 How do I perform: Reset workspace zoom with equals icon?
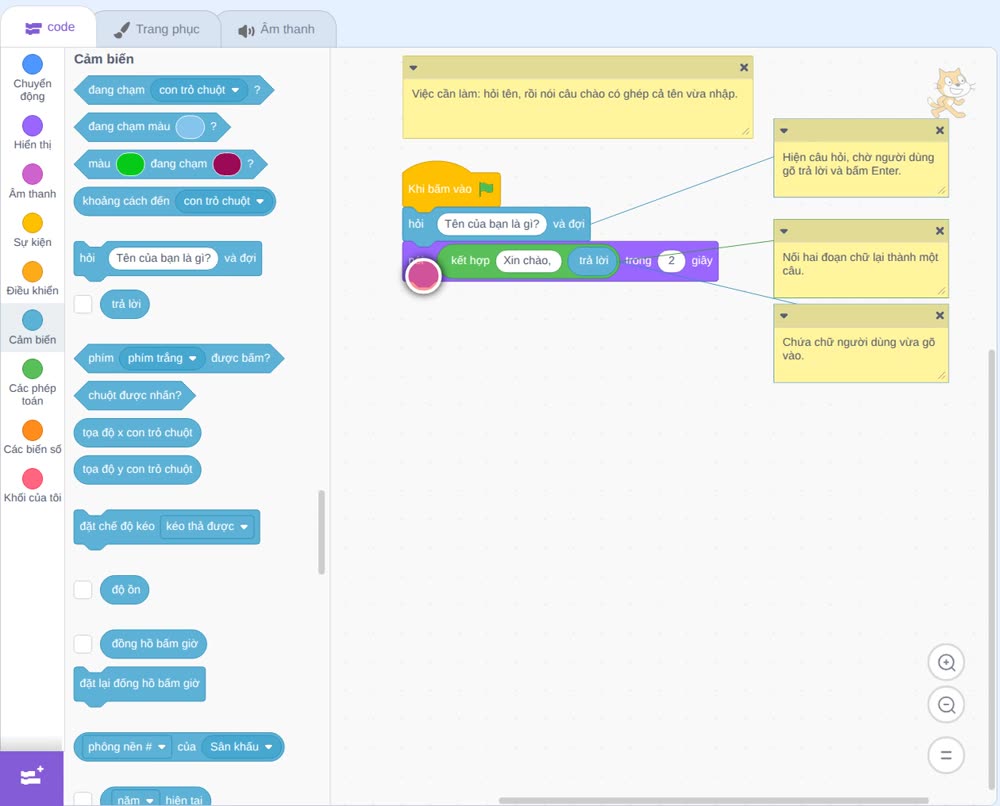coord(946,755)
